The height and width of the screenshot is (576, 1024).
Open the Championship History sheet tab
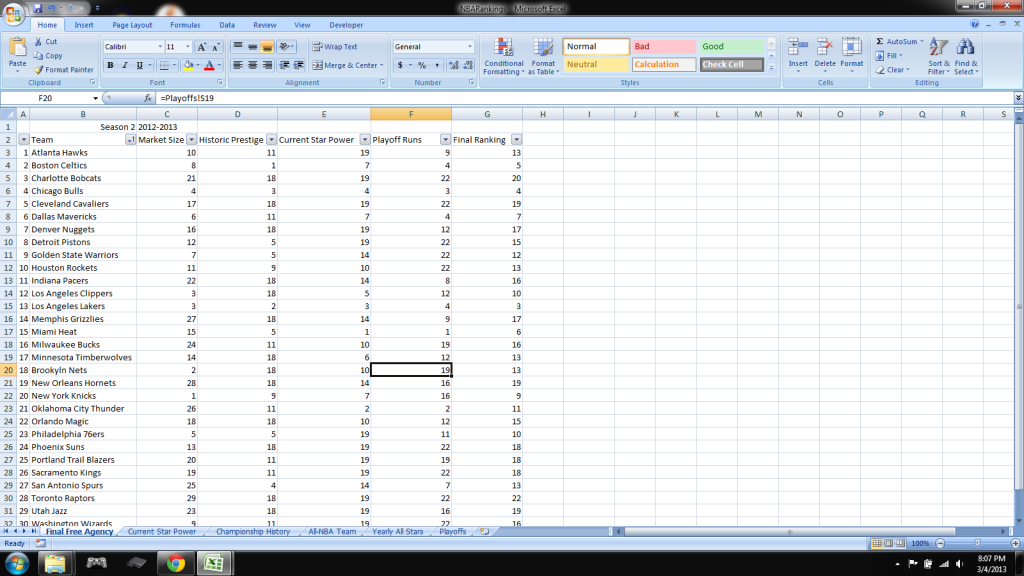[x=253, y=532]
